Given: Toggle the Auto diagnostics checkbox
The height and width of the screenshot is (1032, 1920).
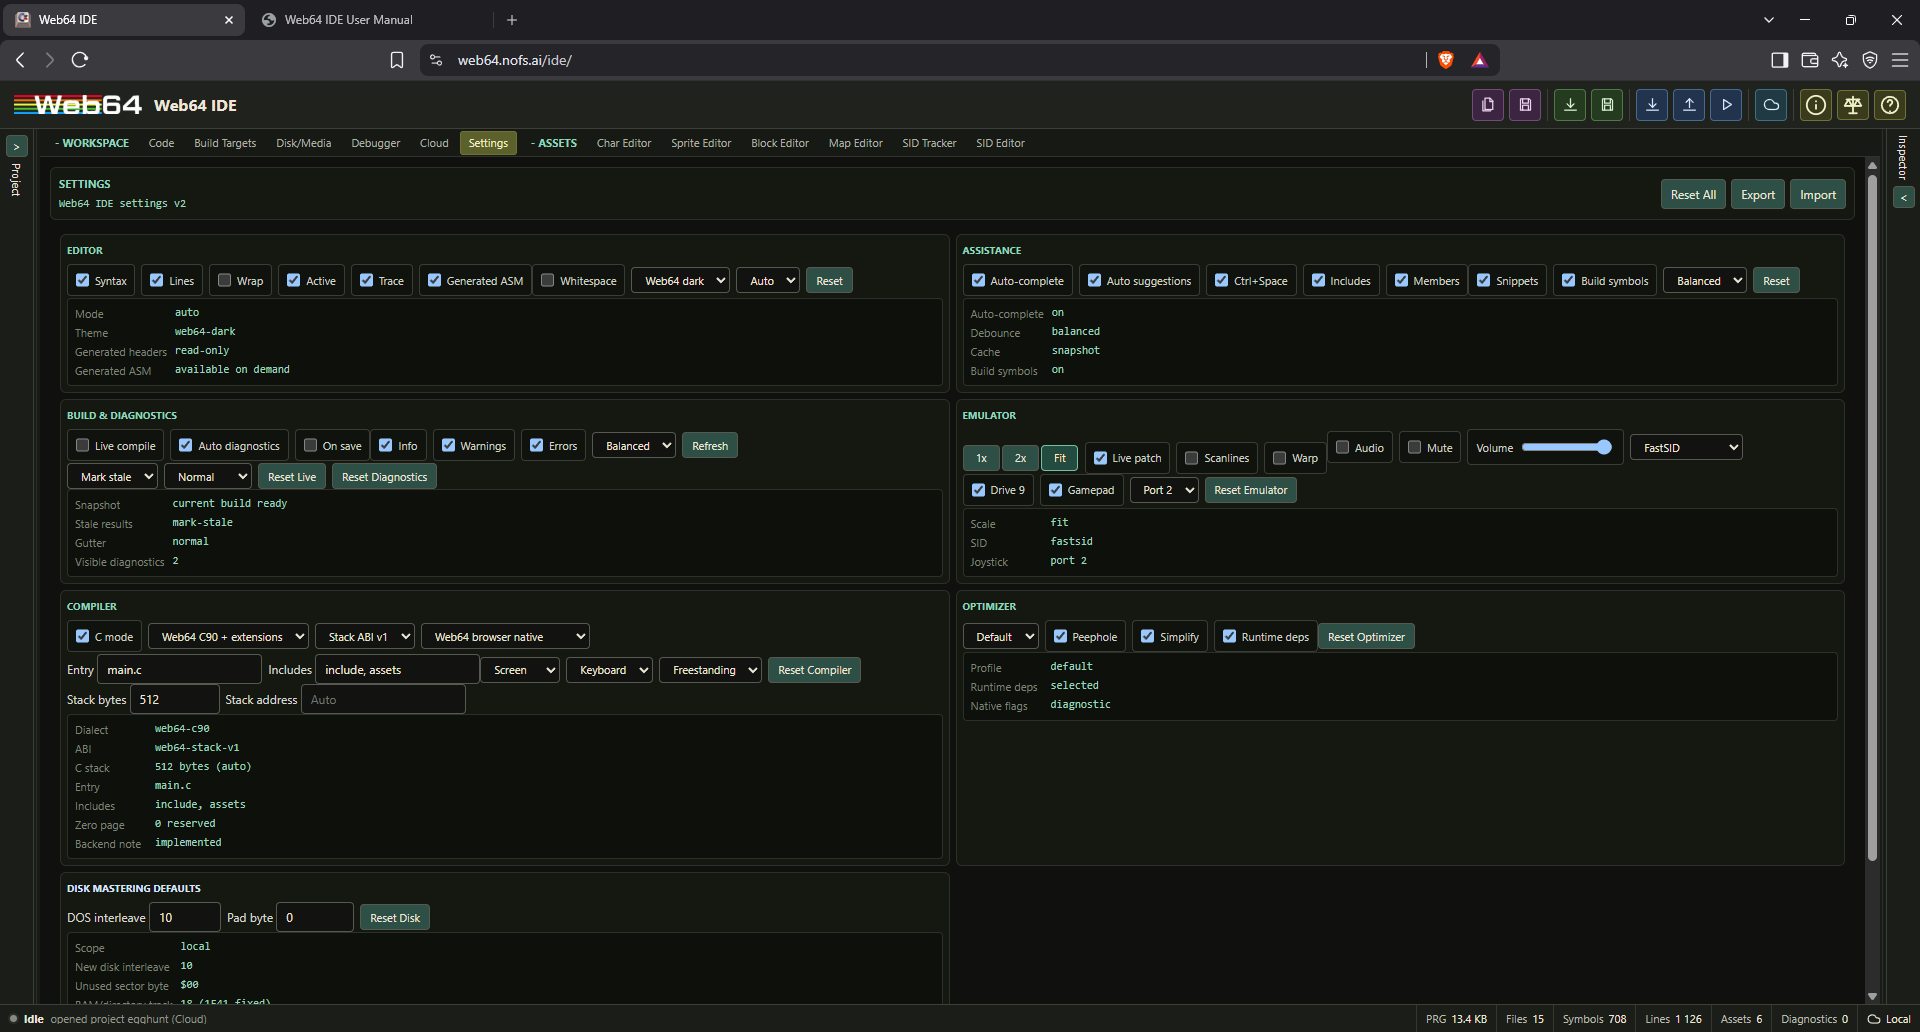Looking at the screenshot, I should coord(186,445).
